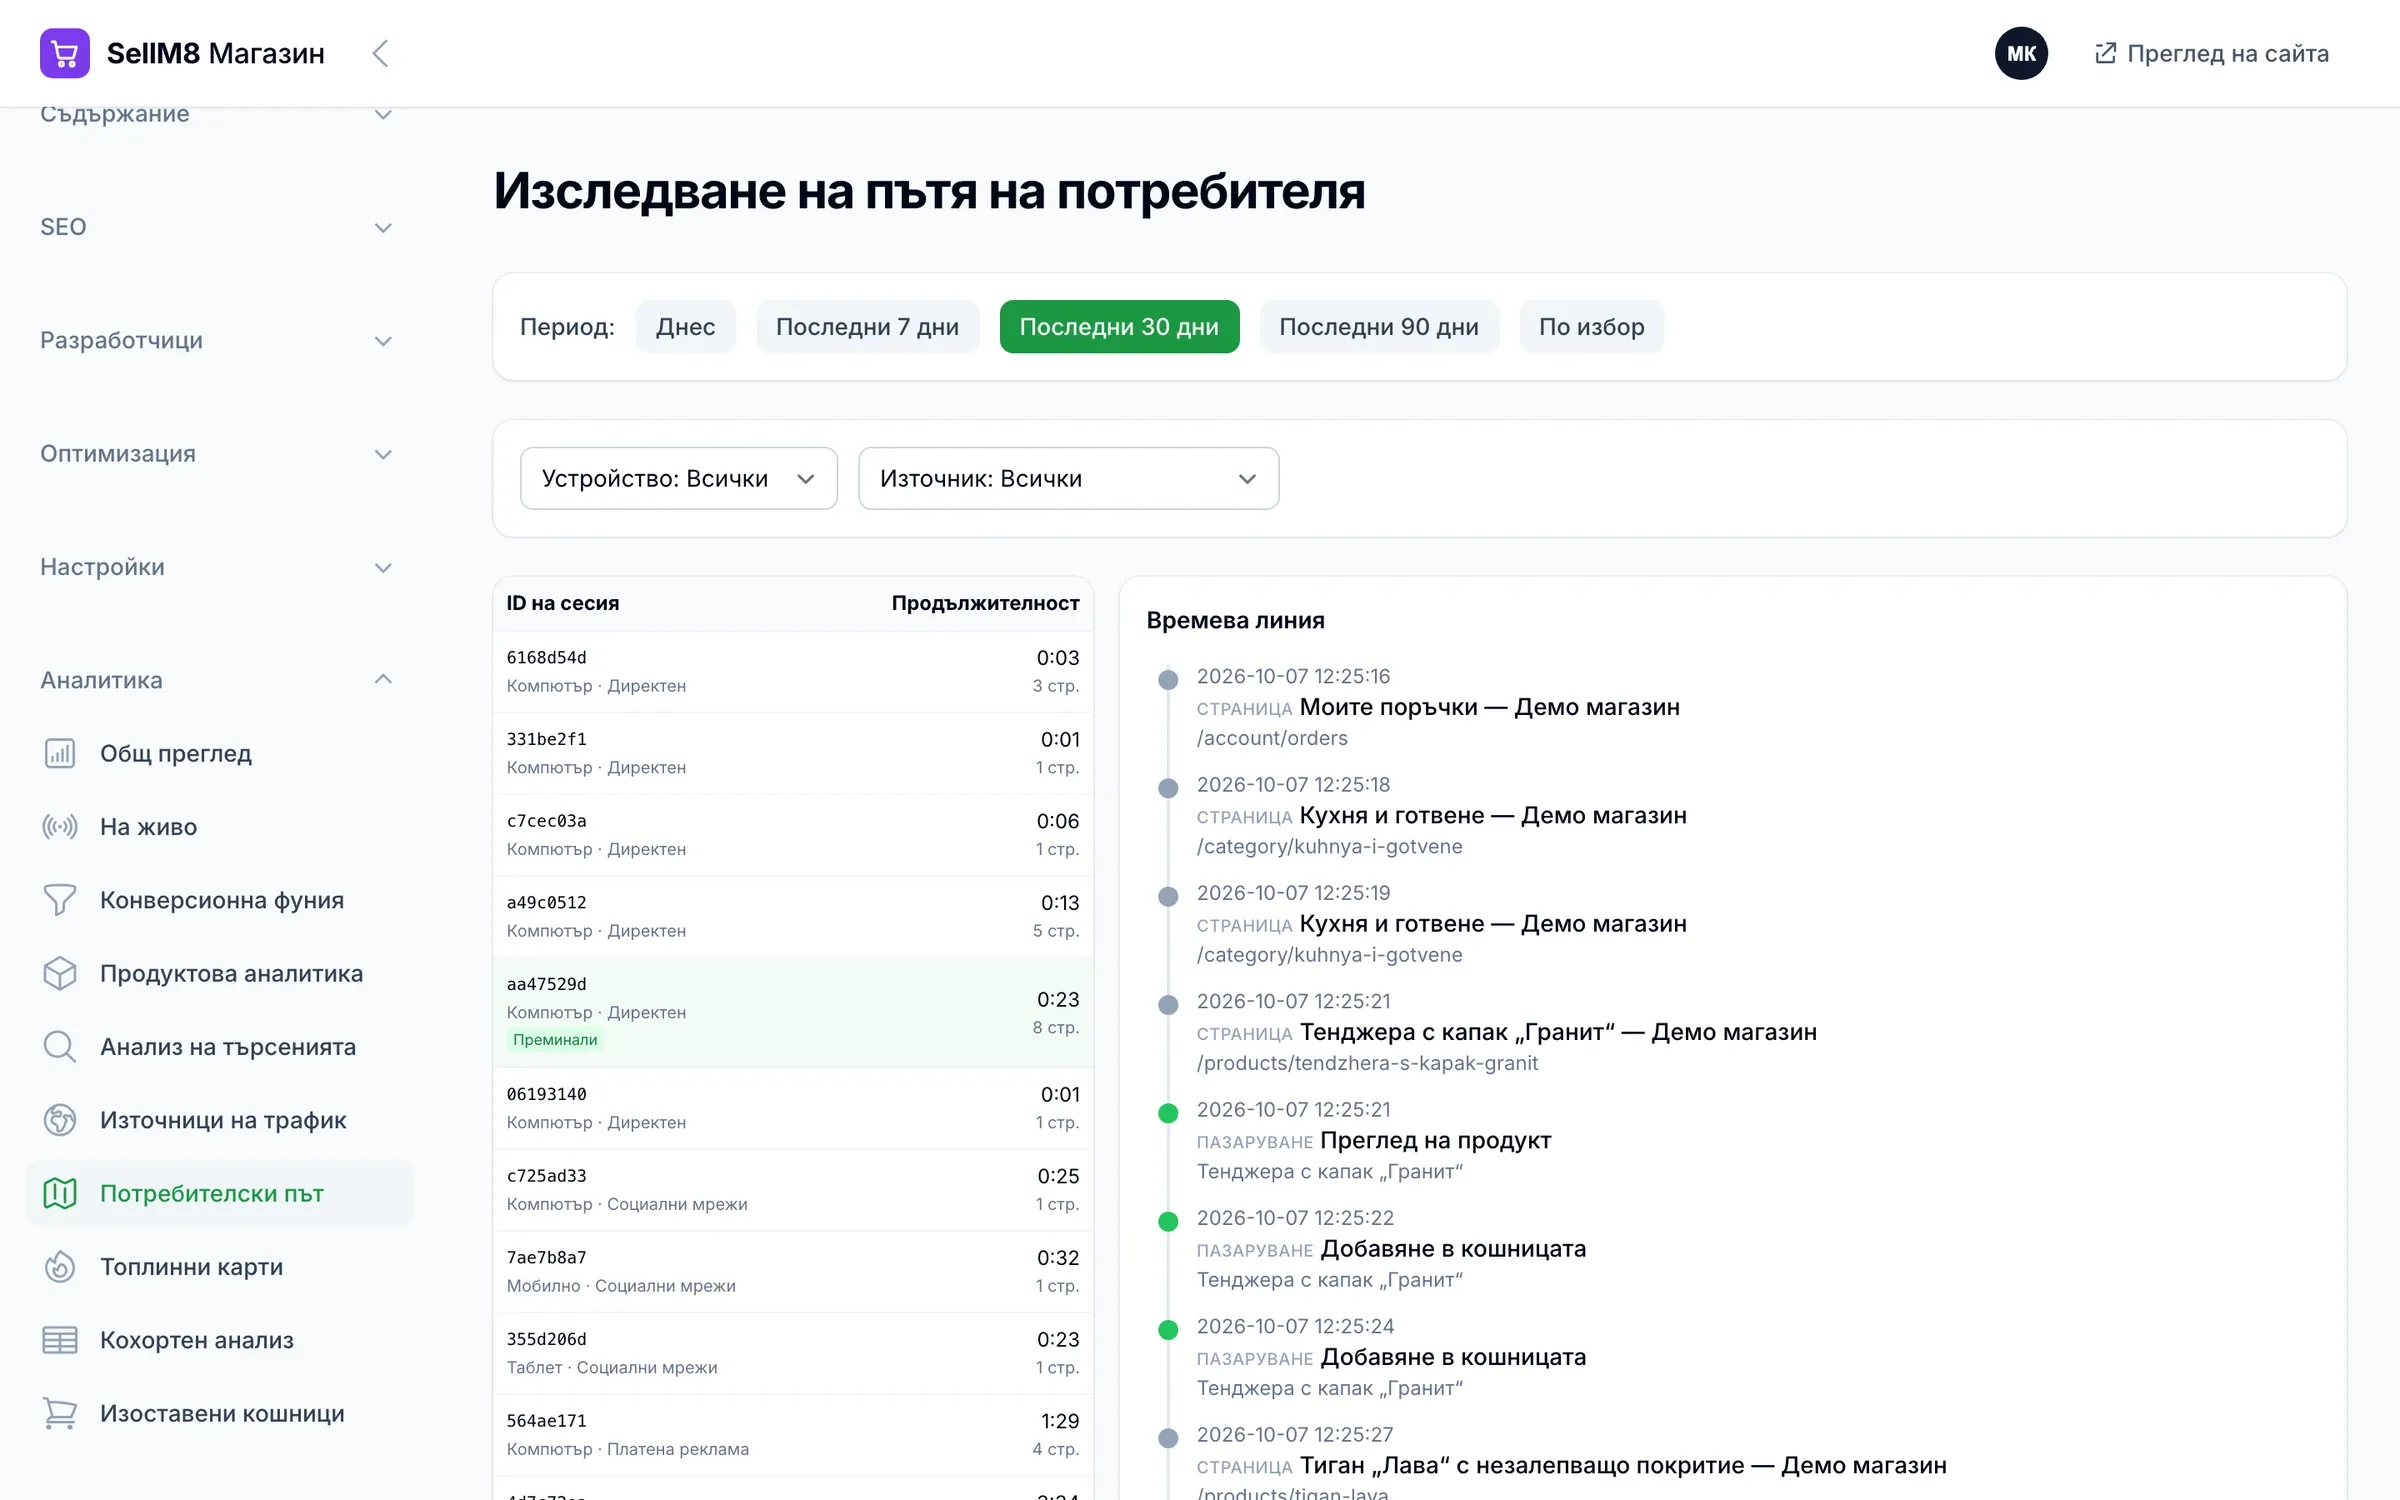
Task: Select session aa47529d marked Преминали
Action: pos(793,1012)
